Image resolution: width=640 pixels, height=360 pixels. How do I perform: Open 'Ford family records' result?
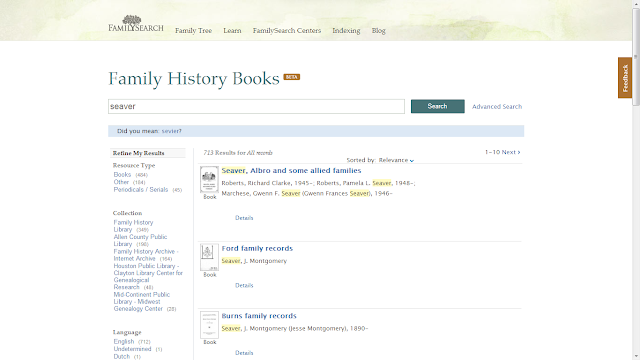(x=257, y=249)
